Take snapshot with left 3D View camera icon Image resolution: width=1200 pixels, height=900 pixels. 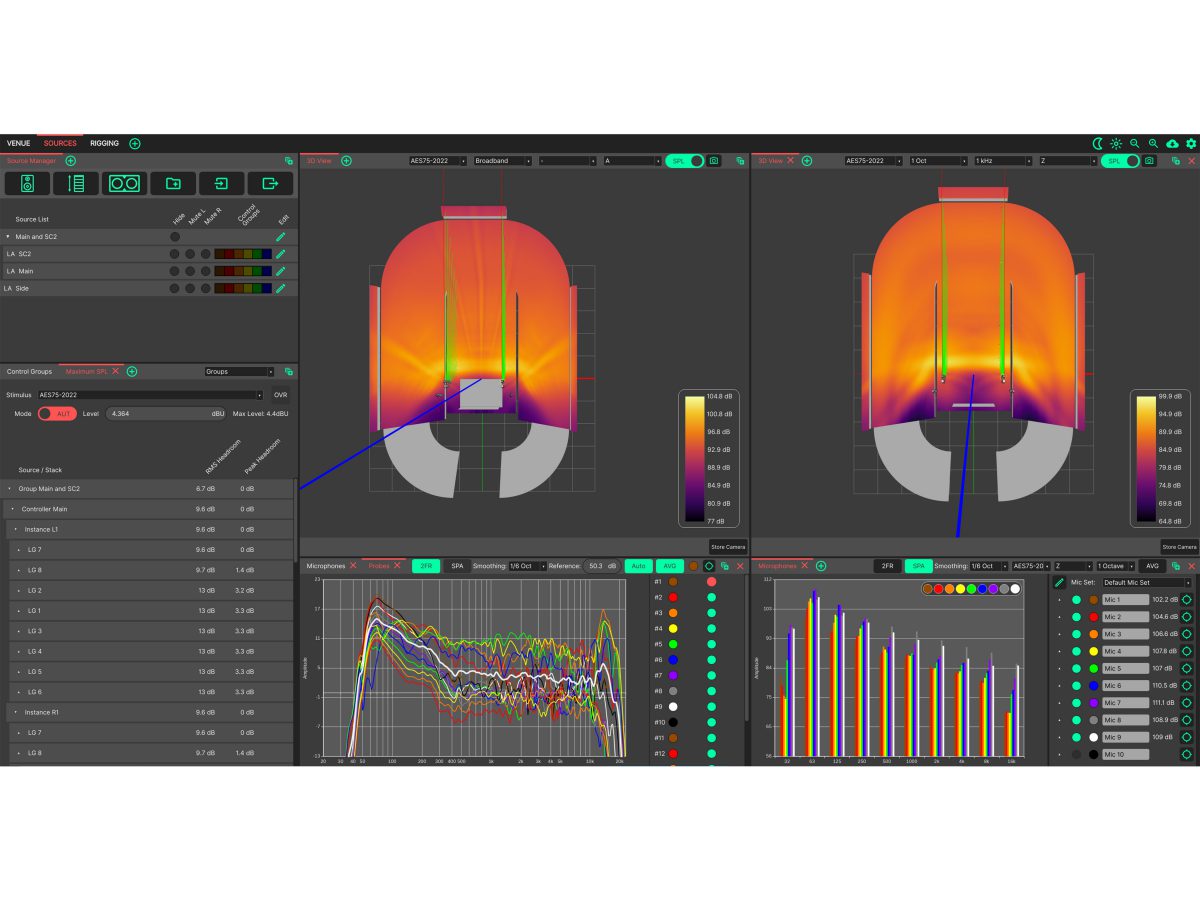[714, 161]
